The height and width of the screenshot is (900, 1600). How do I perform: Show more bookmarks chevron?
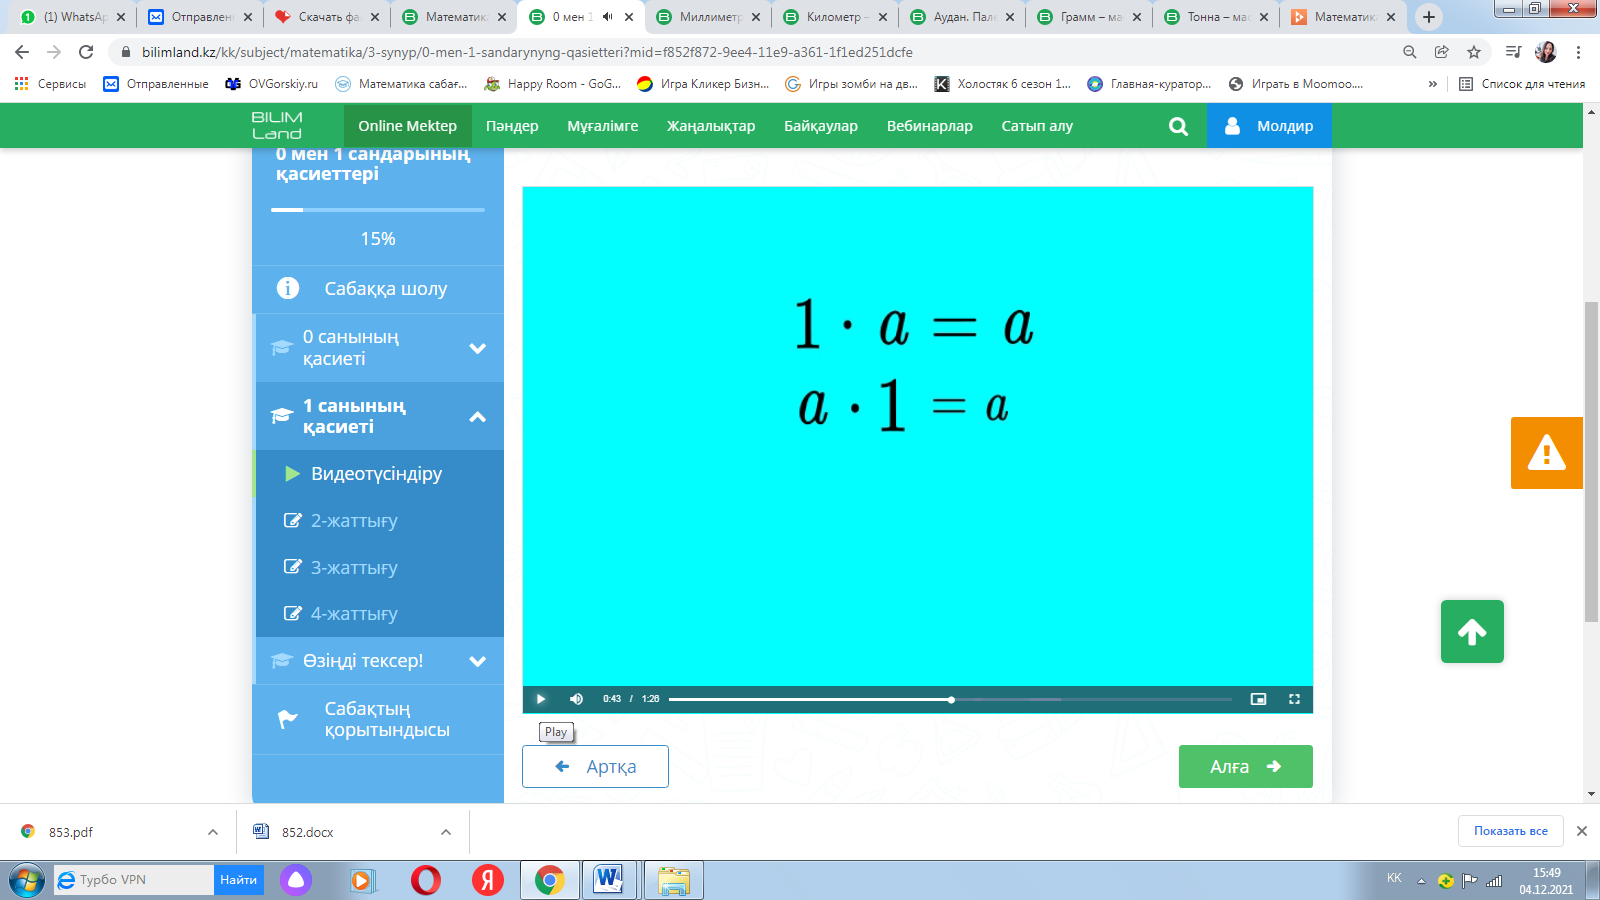point(1433,84)
